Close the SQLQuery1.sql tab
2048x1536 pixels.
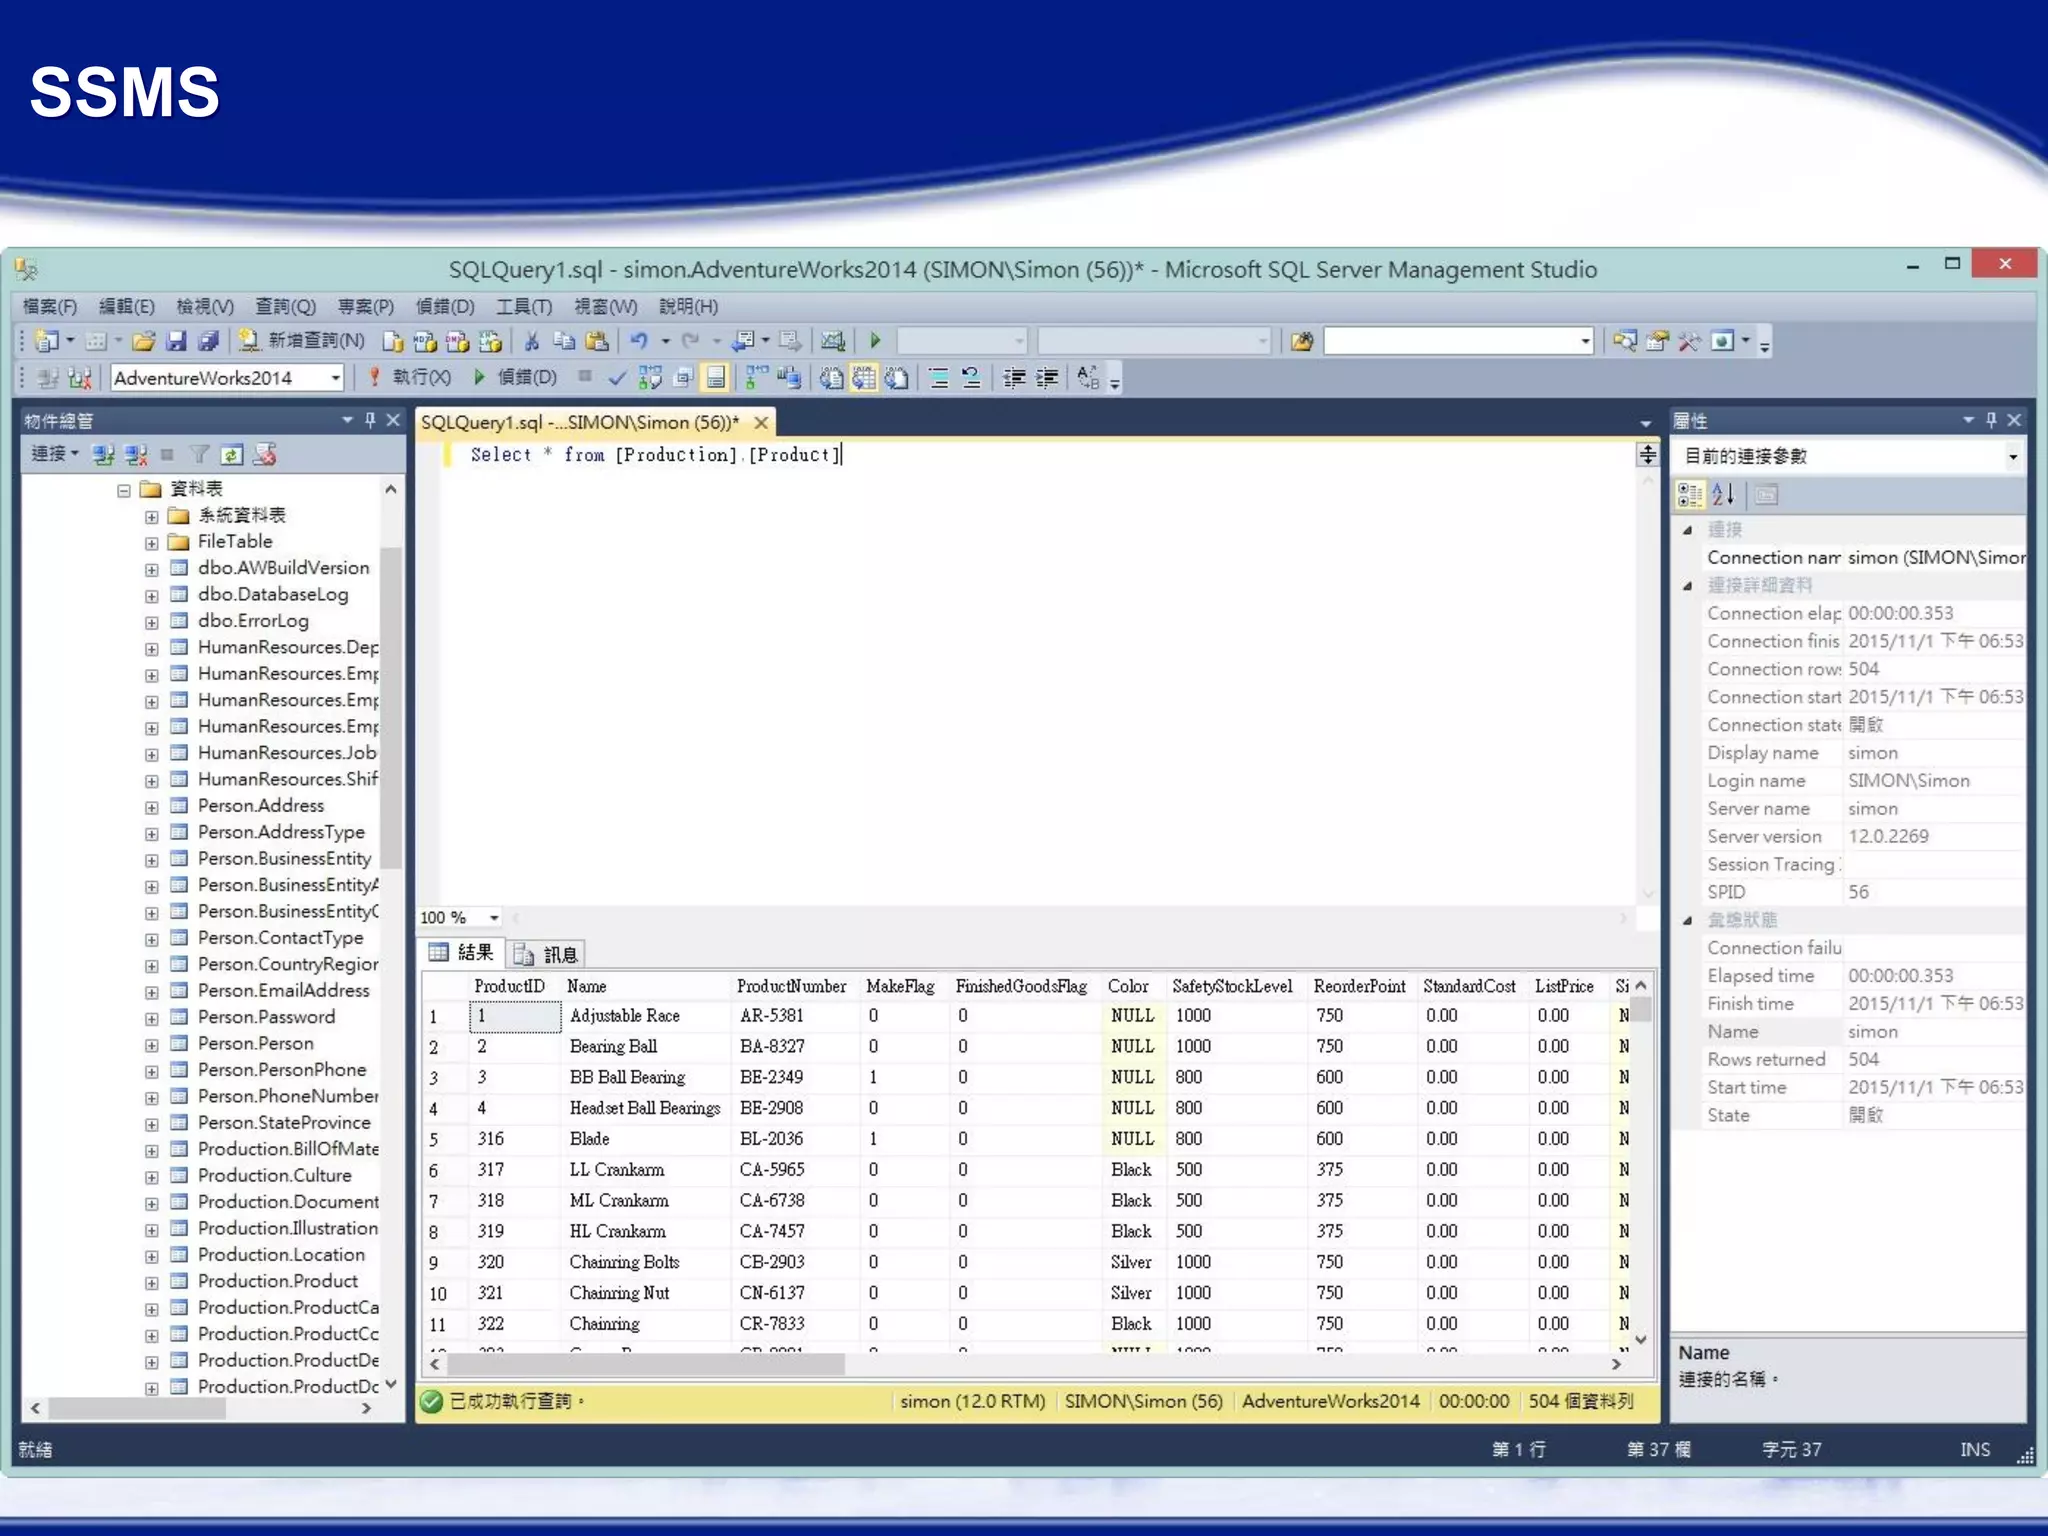pyautogui.click(x=761, y=422)
